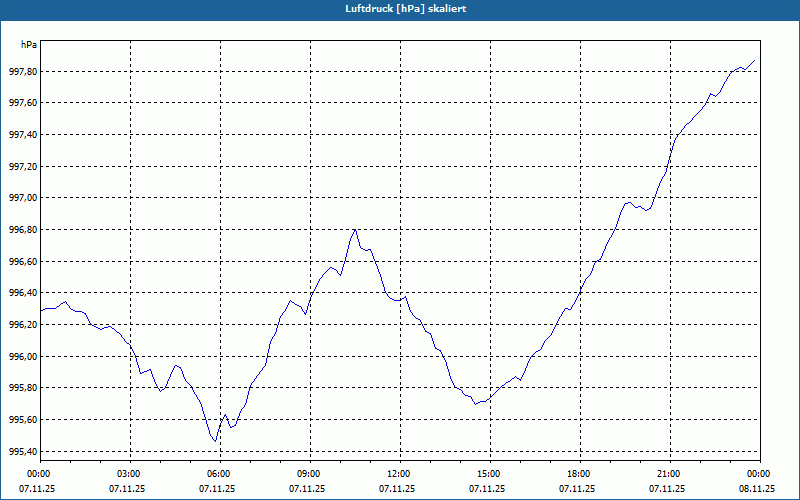Click the curve's end point near midnight
Screen dimensions: 800x500
click(x=755, y=60)
